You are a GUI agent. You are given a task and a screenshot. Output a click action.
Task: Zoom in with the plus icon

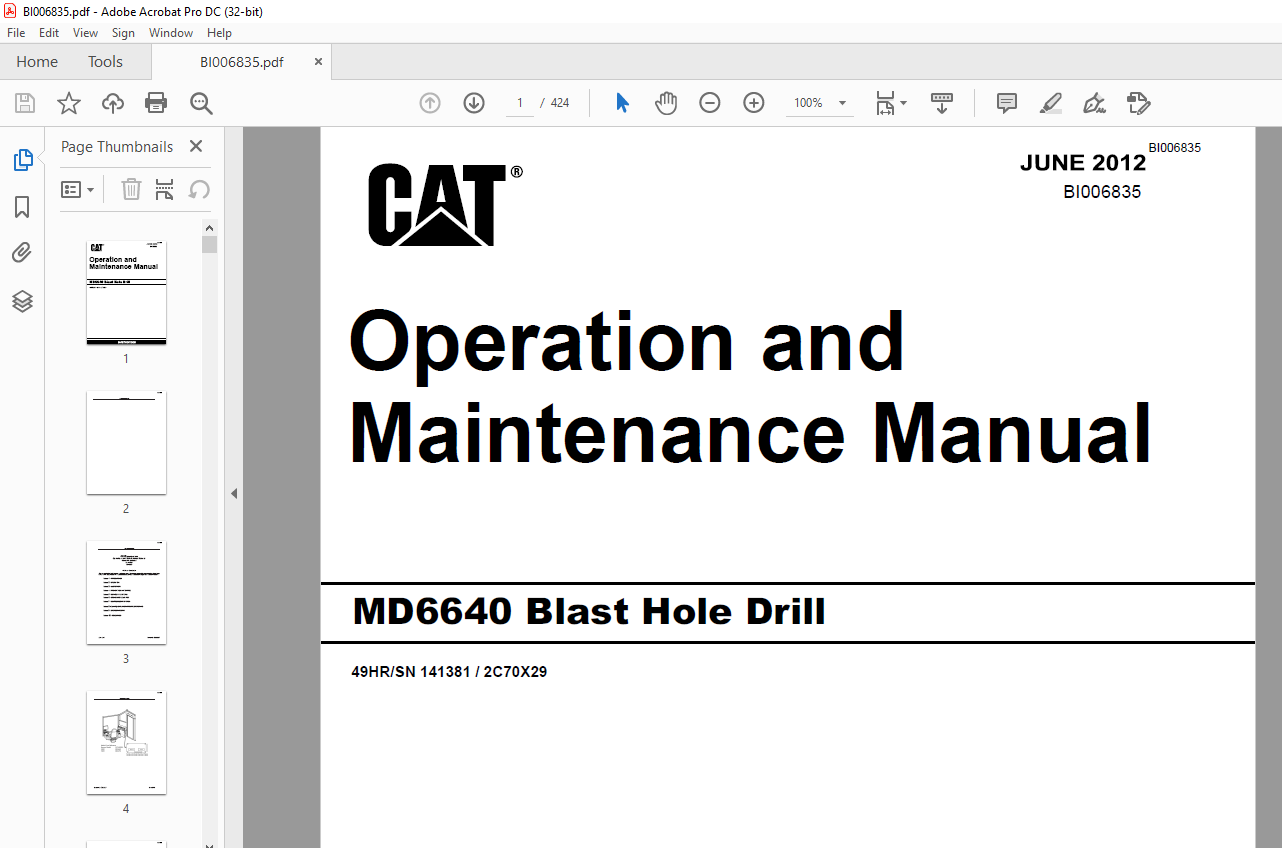pyautogui.click(x=754, y=103)
